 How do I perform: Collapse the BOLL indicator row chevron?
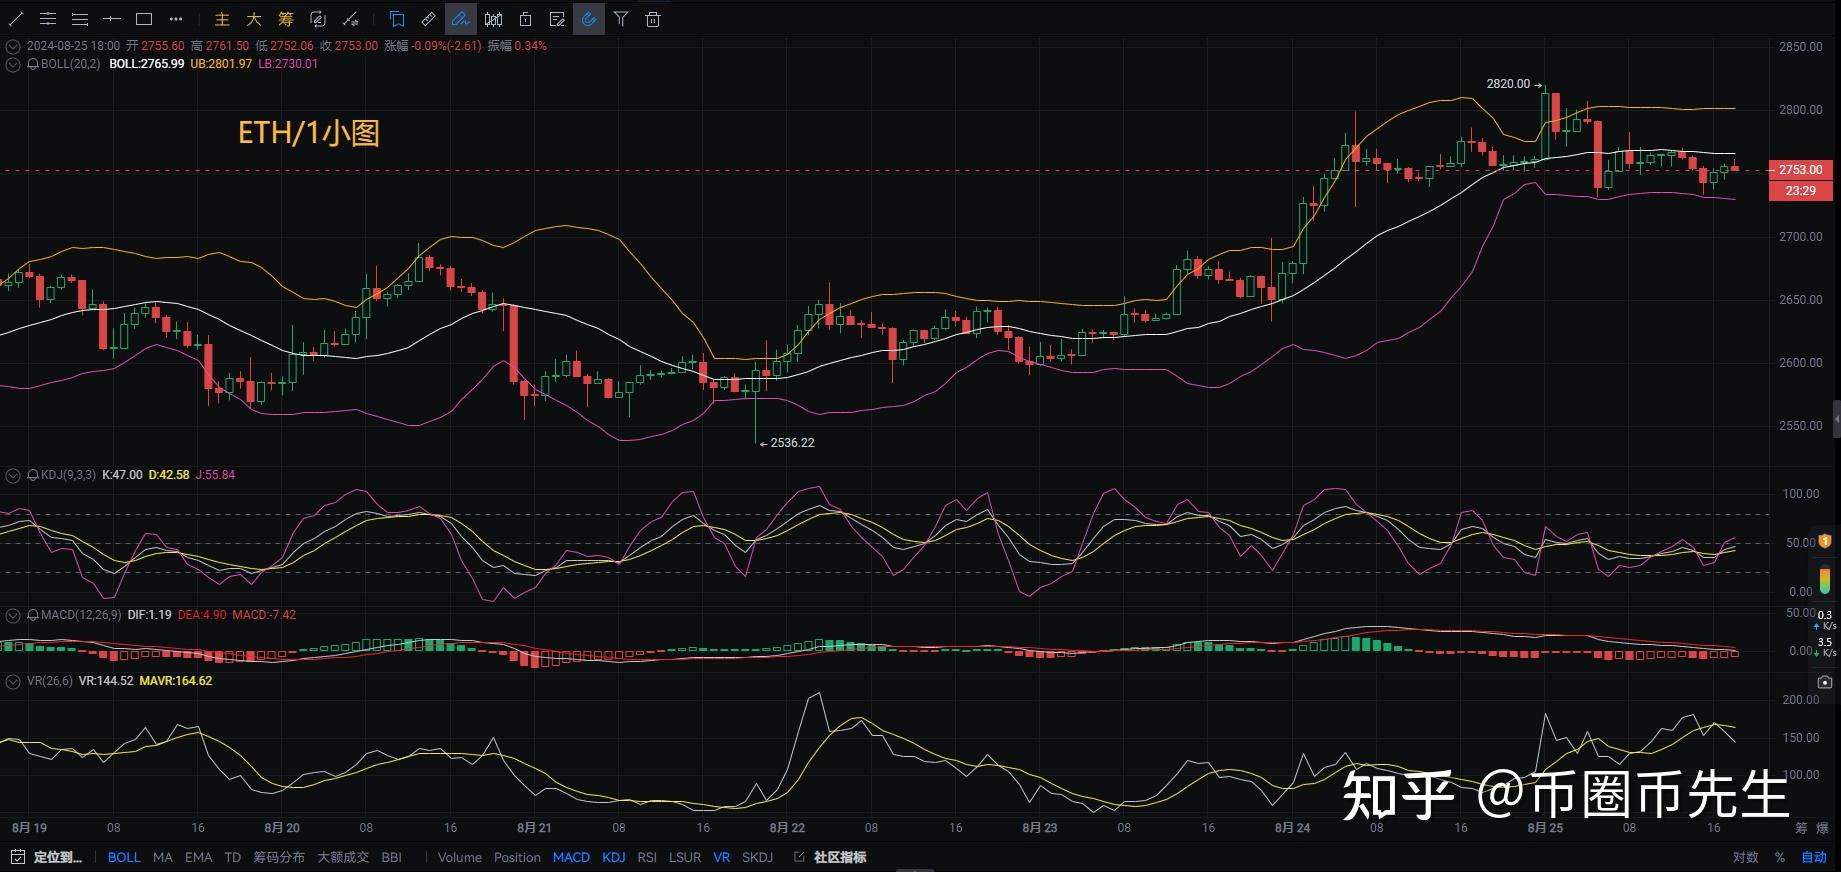[13, 64]
